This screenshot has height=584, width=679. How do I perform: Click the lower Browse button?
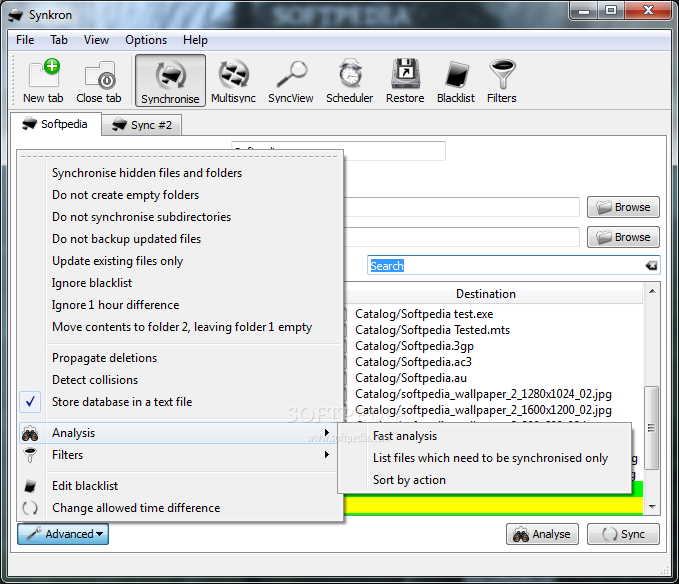point(623,237)
